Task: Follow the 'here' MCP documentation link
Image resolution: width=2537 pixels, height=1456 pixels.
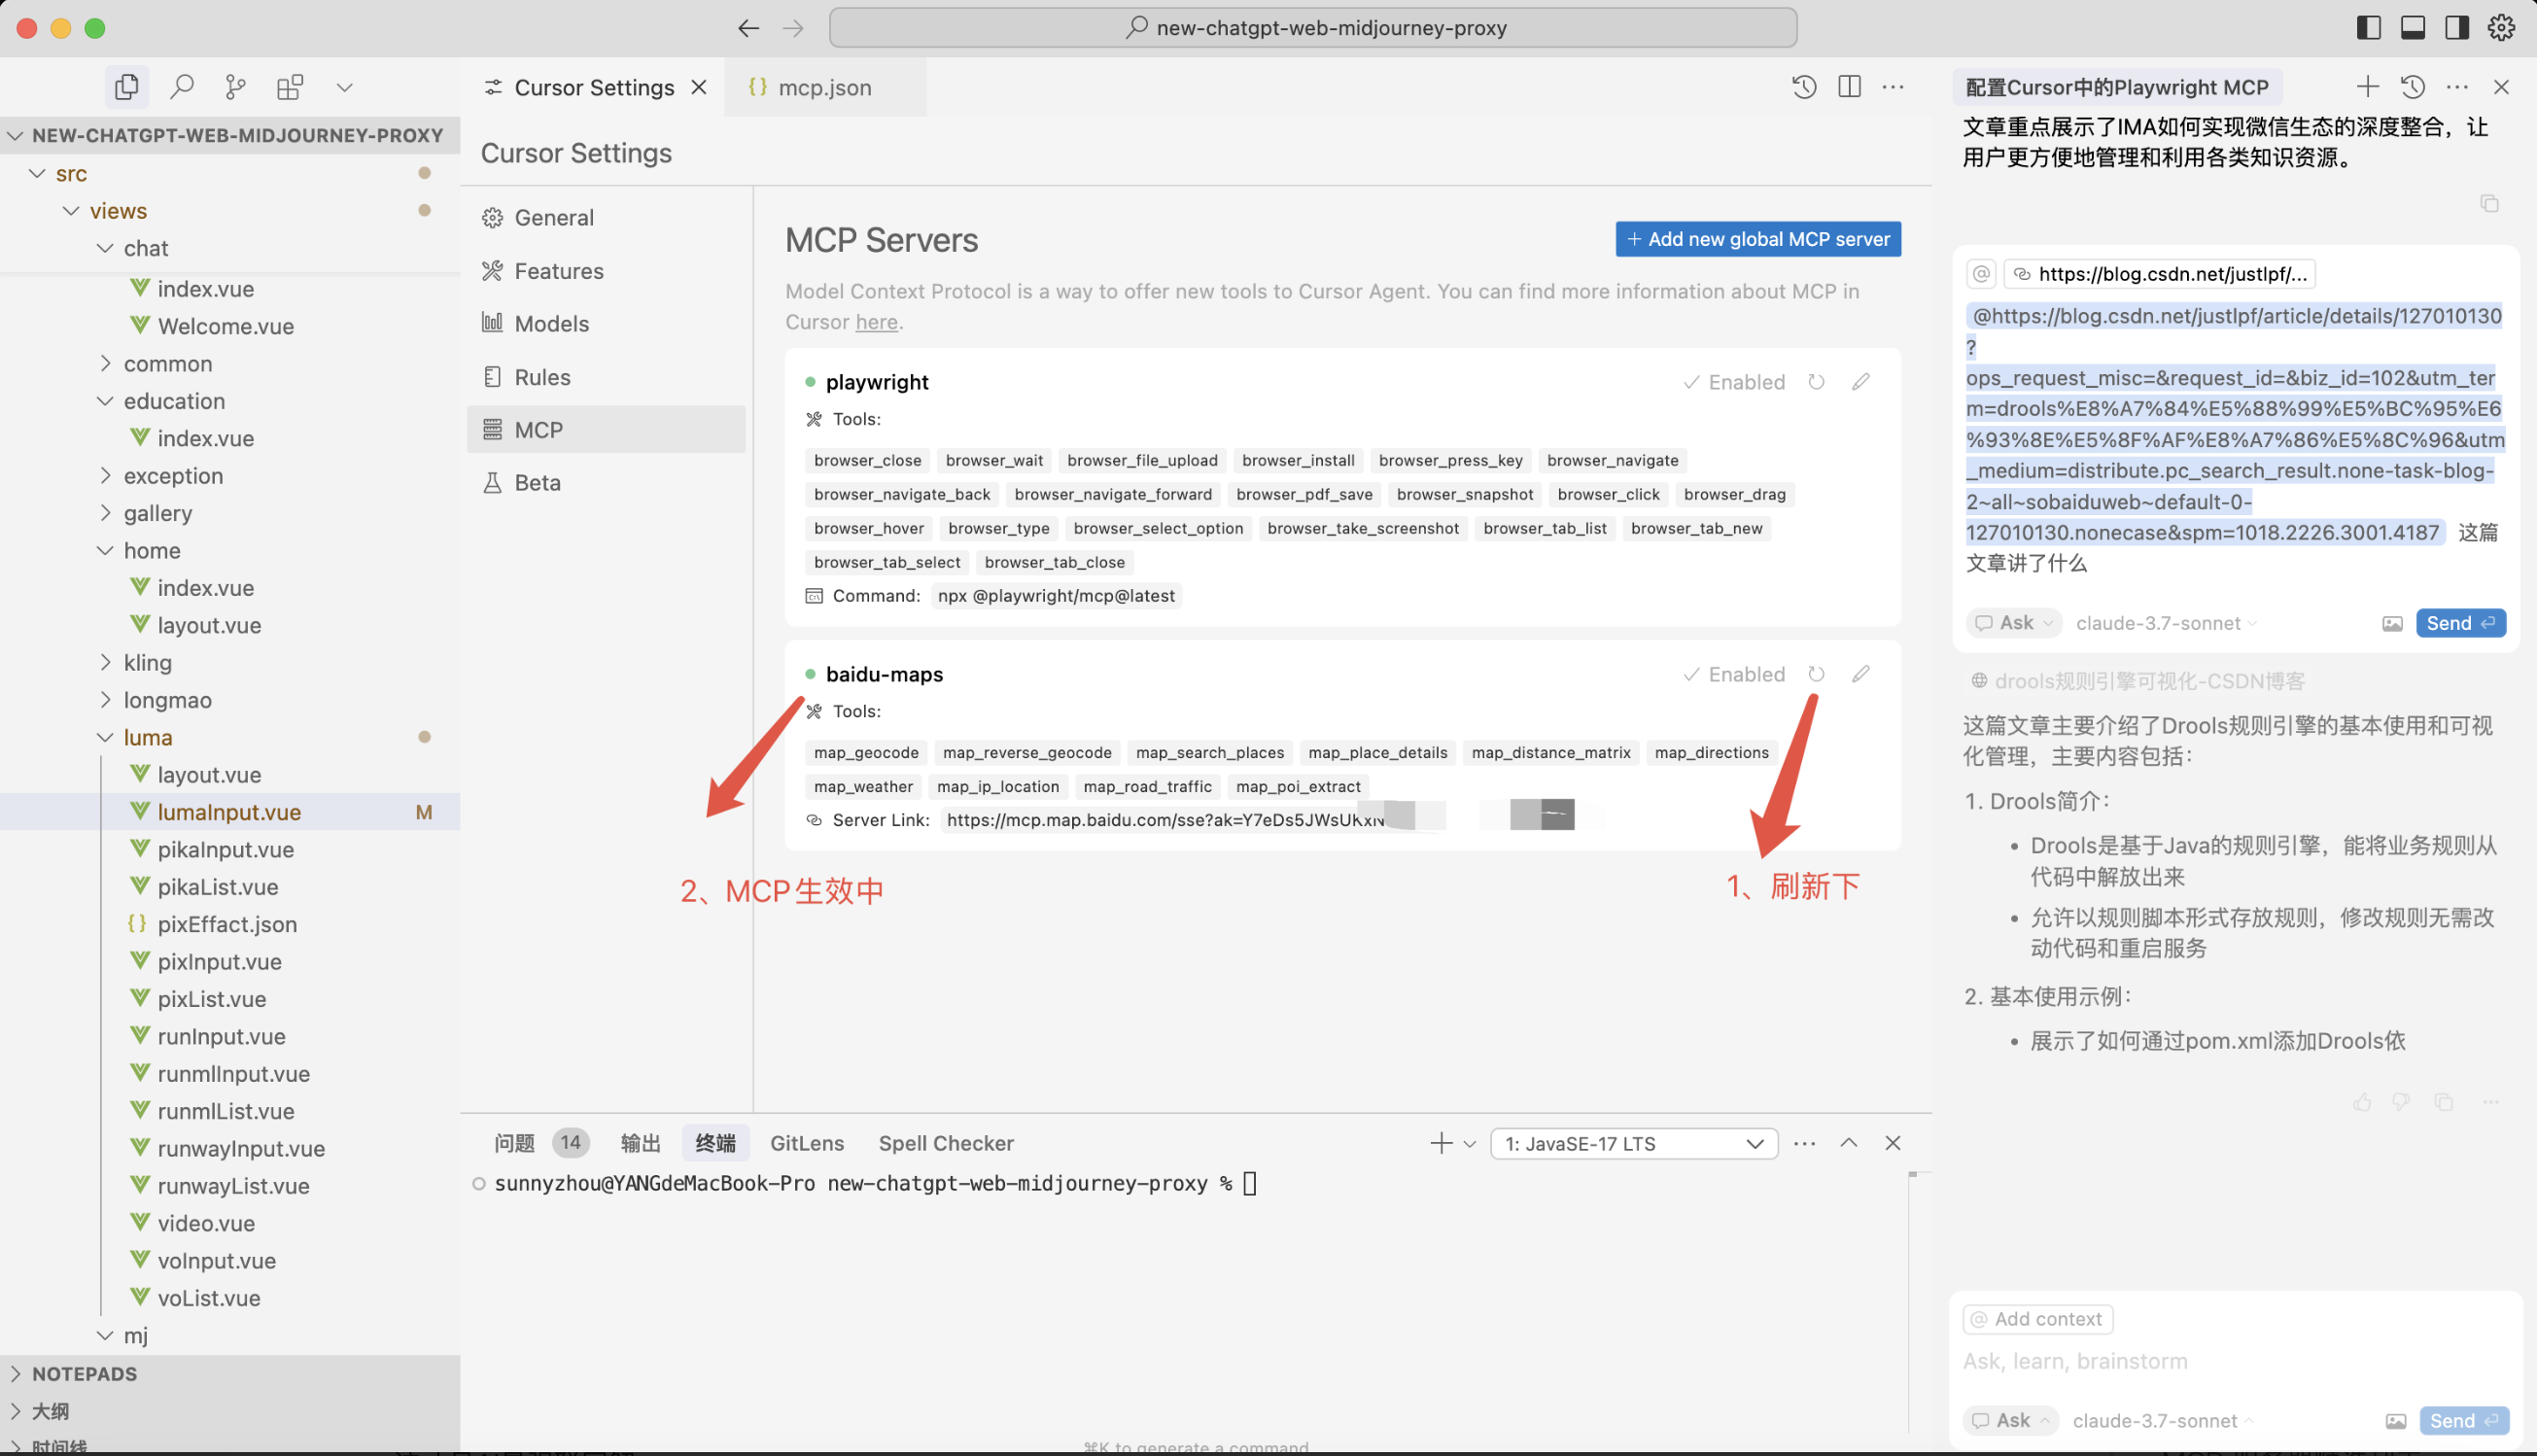Action: pos(876,322)
